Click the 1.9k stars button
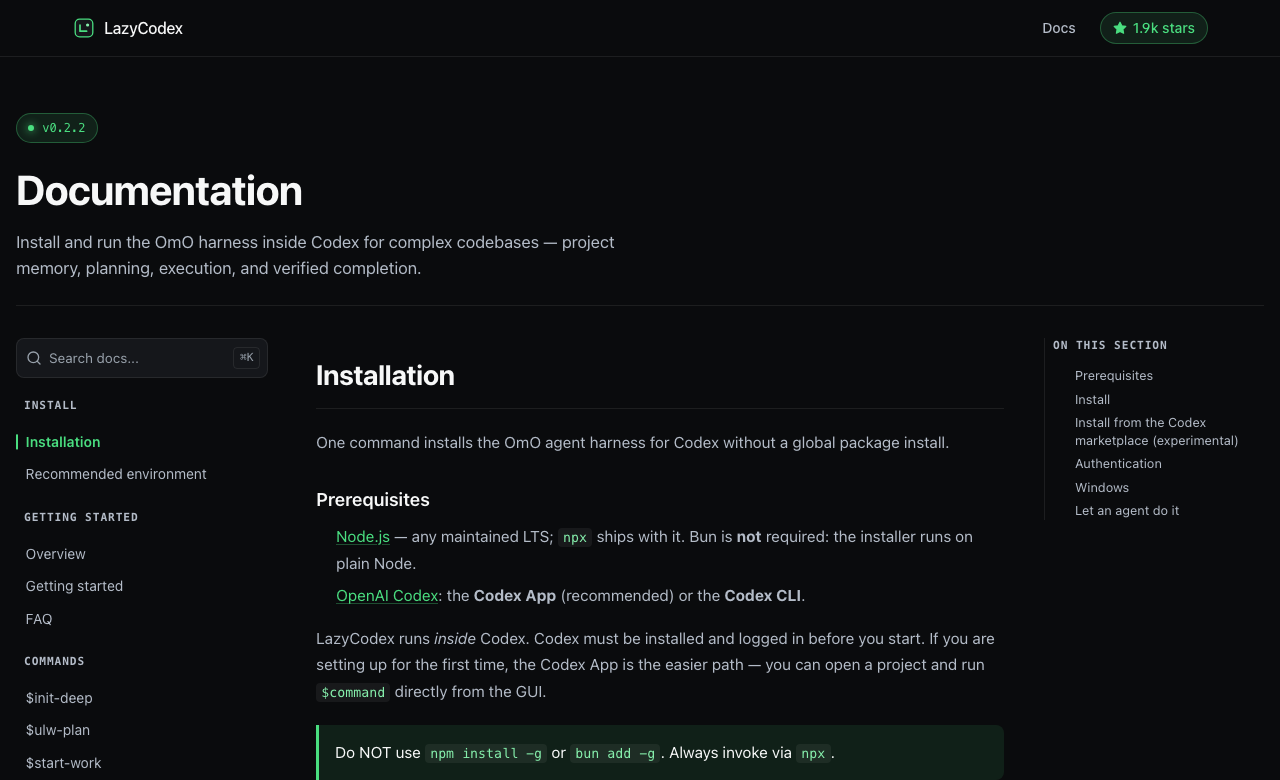This screenshot has width=1280, height=780. (x=1154, y=28)
